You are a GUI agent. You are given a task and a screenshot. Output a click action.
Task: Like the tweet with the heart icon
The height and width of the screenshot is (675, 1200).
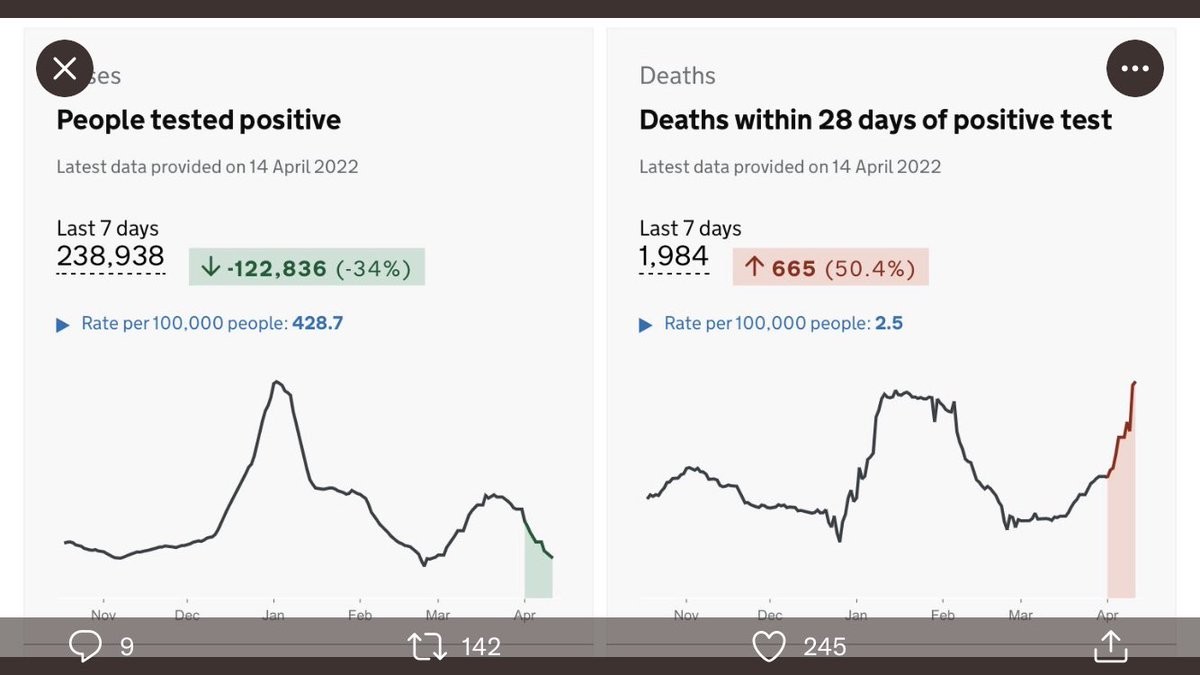[x=768, y=647]
